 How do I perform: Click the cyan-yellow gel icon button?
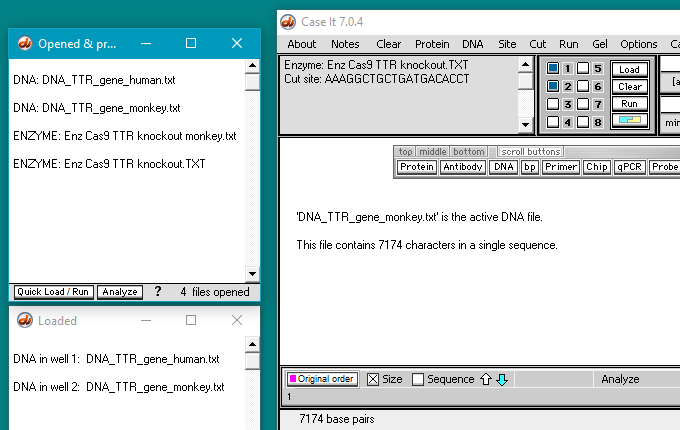click(629, 121)
